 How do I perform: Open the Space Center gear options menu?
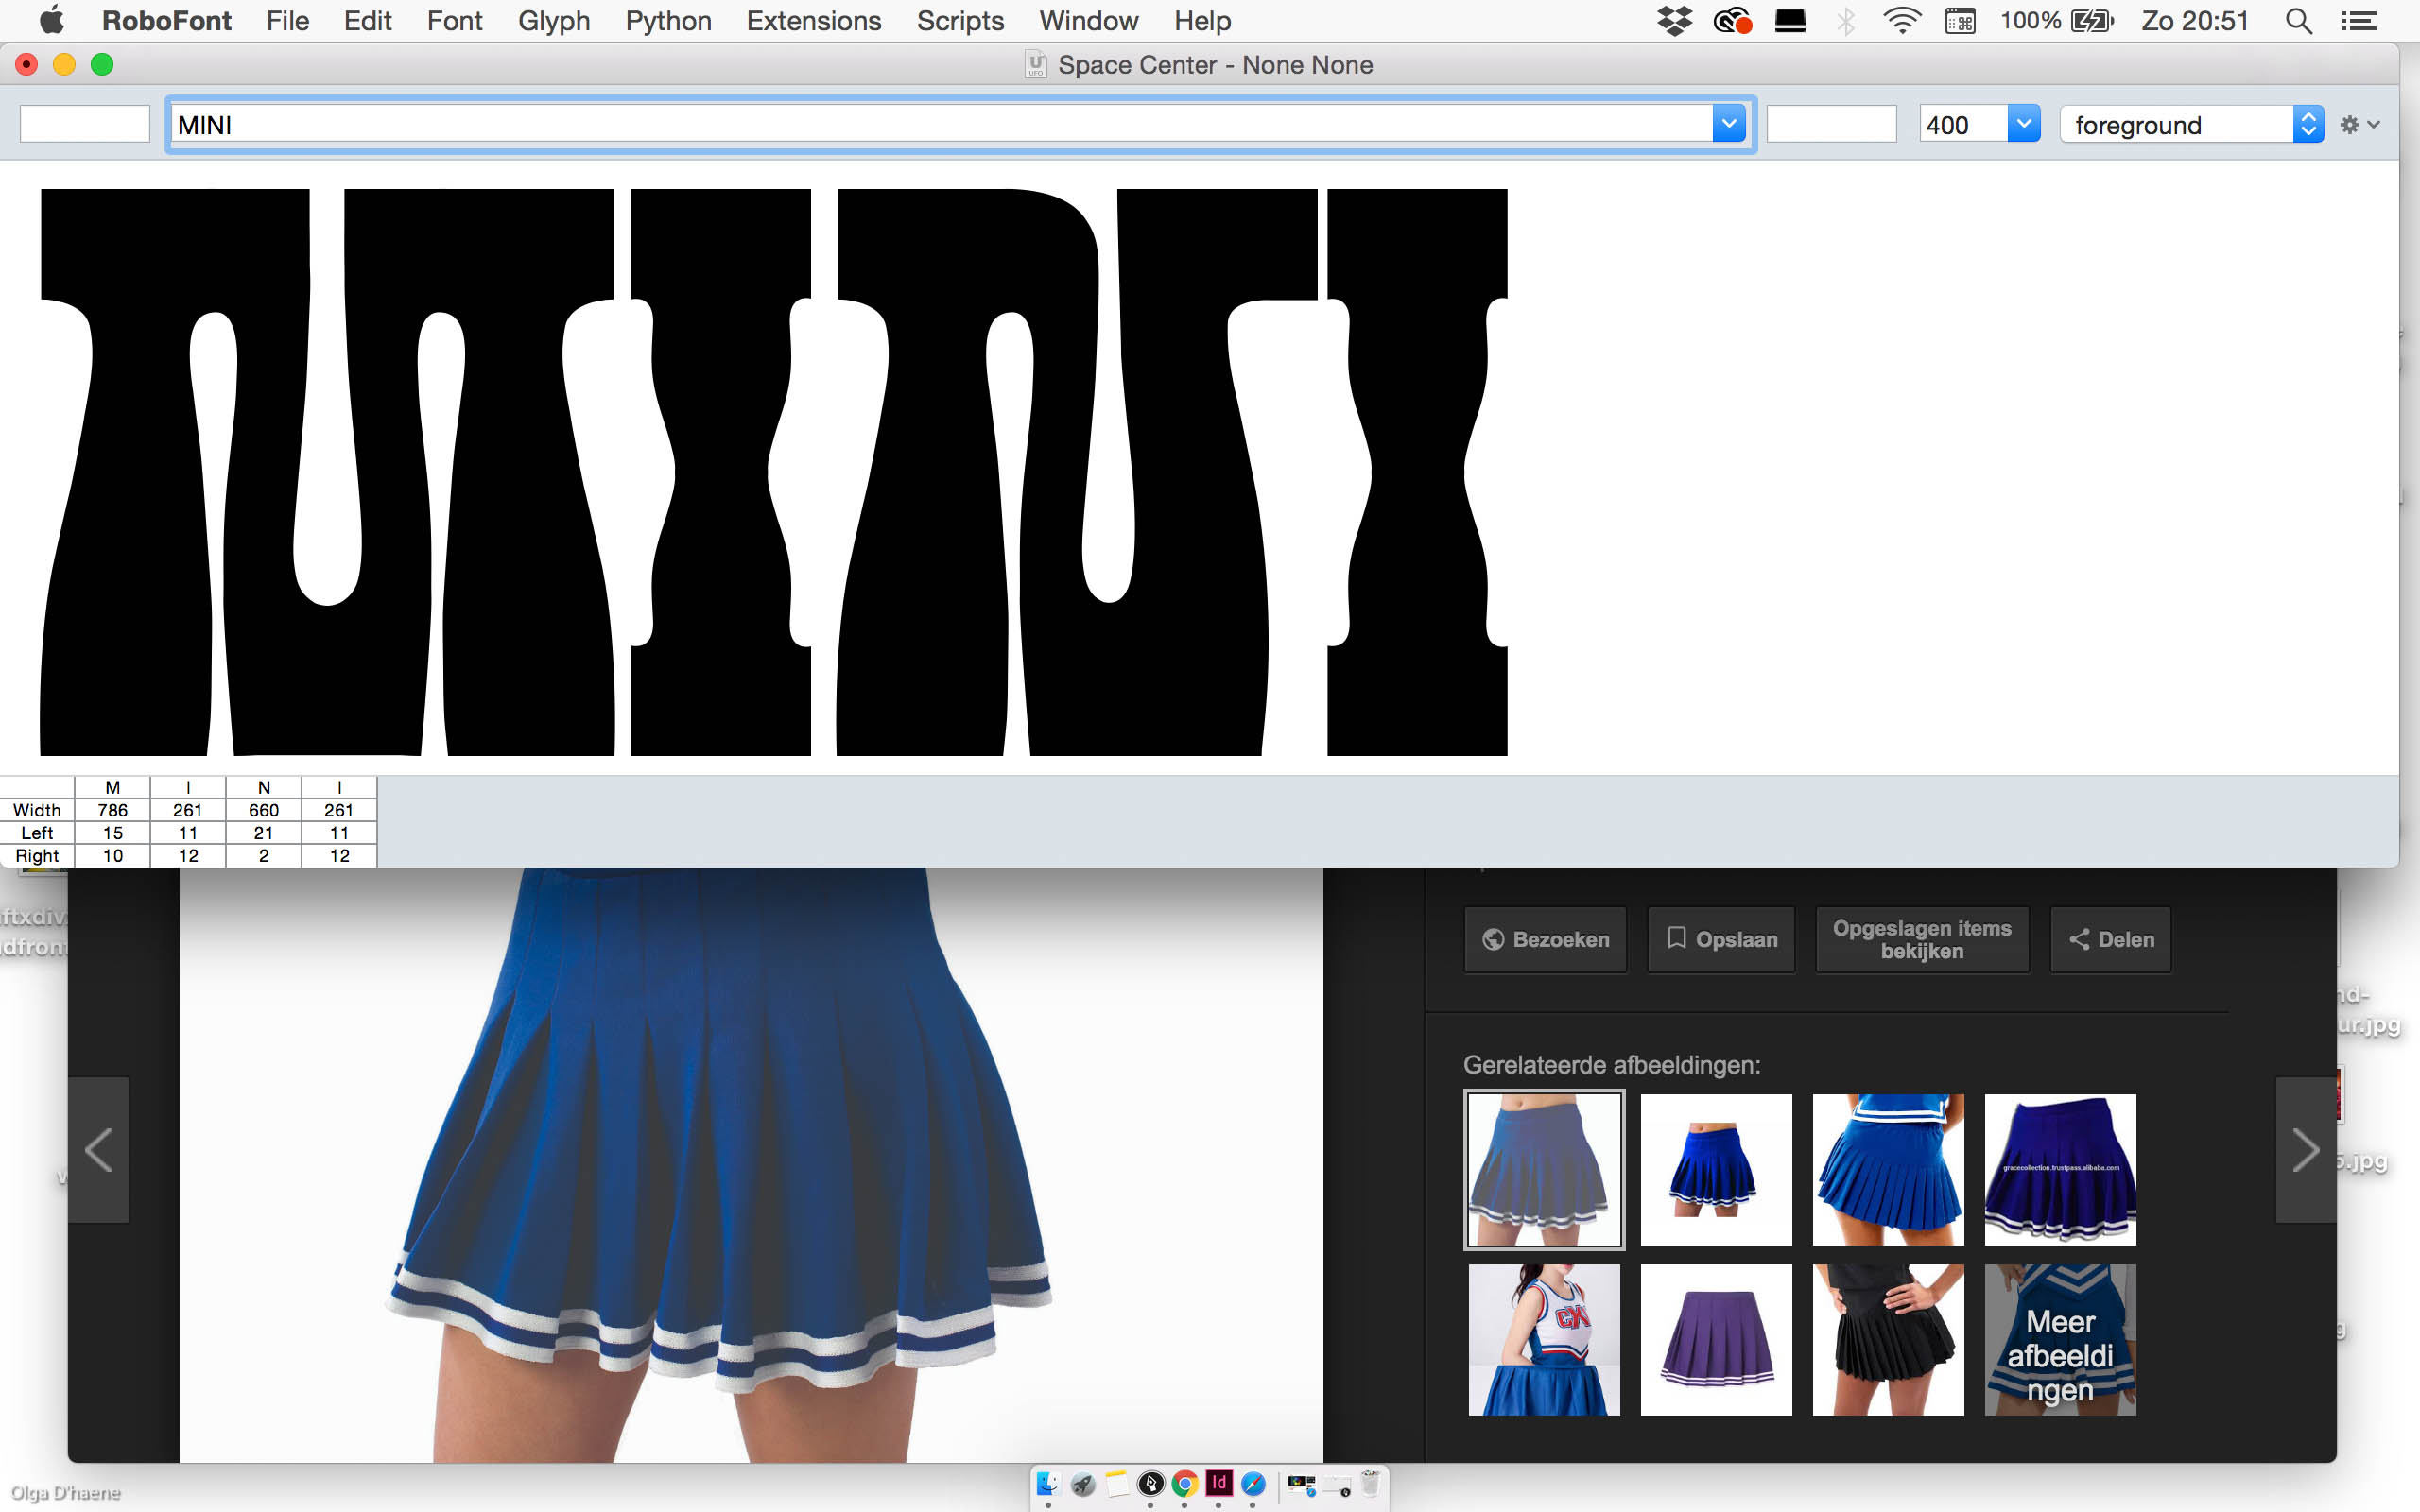point(2359,124)
